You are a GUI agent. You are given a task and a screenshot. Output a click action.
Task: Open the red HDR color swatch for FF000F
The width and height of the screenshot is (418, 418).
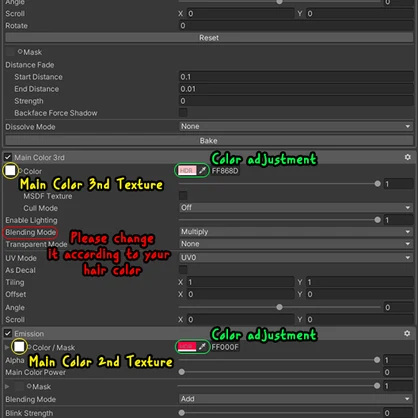coord(187,347)
